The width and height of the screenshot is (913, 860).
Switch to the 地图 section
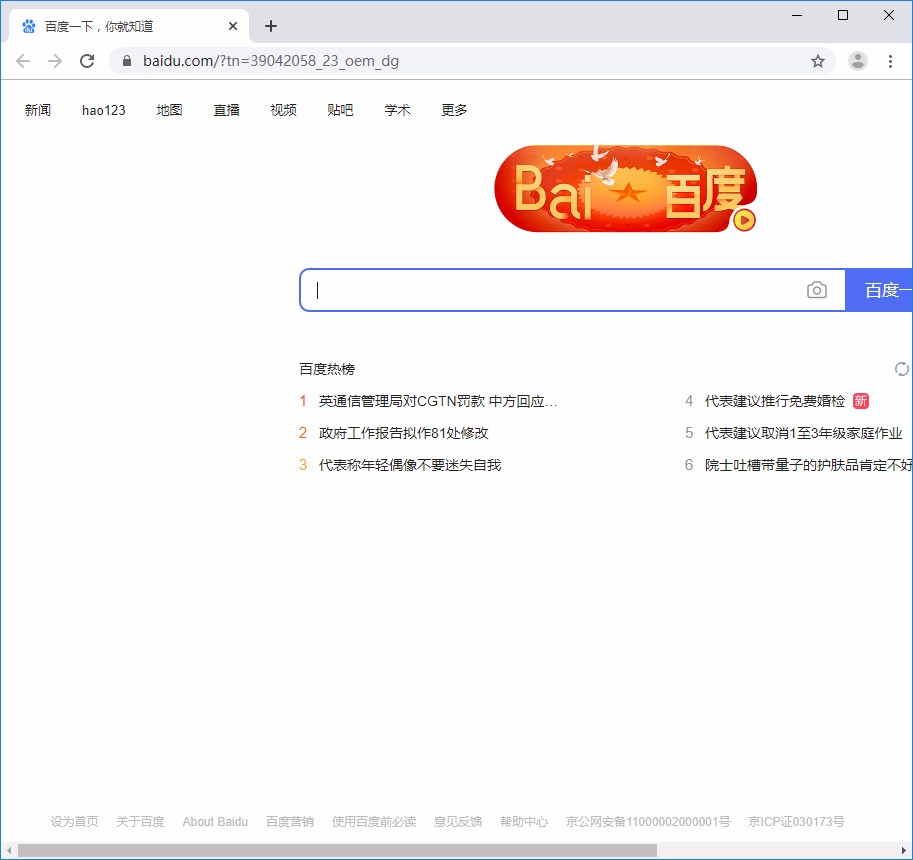point(169,110)
